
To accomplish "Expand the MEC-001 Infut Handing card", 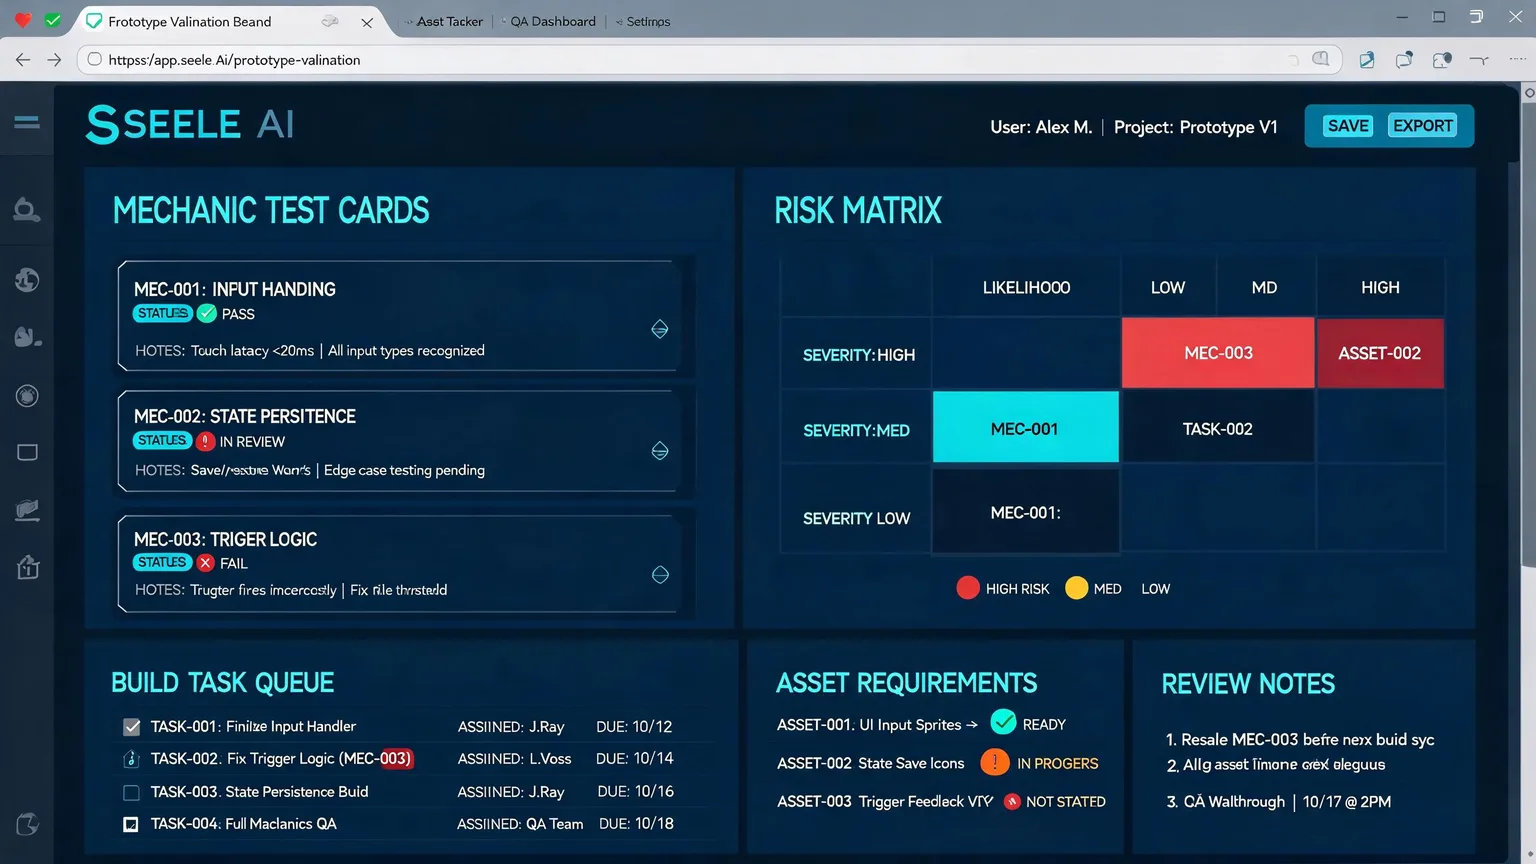I will (x=660, y=329).
